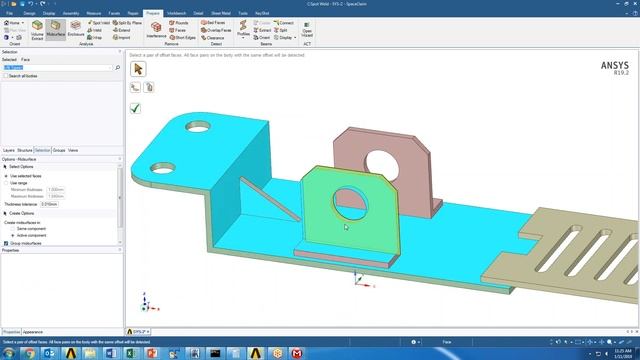Viewport: 640px width, 360px height.
Task: Detect Bad Faces
Action: pyautogui.click(x=213, y=23)
